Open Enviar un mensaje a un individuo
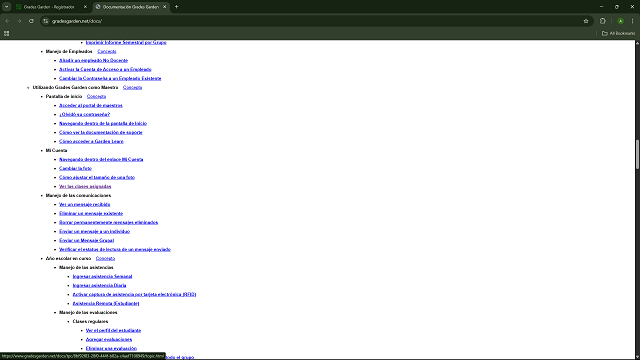This screenshot has height=360, width=640. click(x=94, y=231)
